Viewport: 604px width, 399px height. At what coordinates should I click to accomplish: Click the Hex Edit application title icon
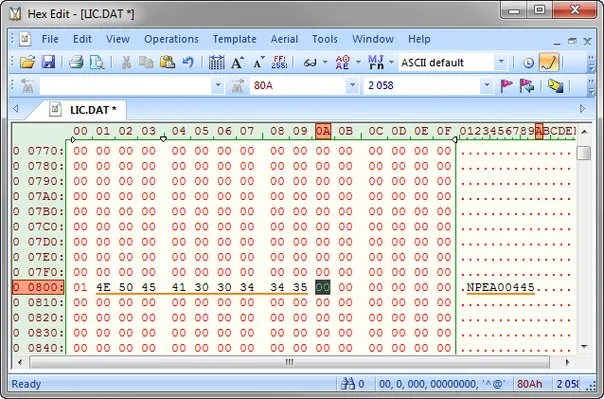15,14
